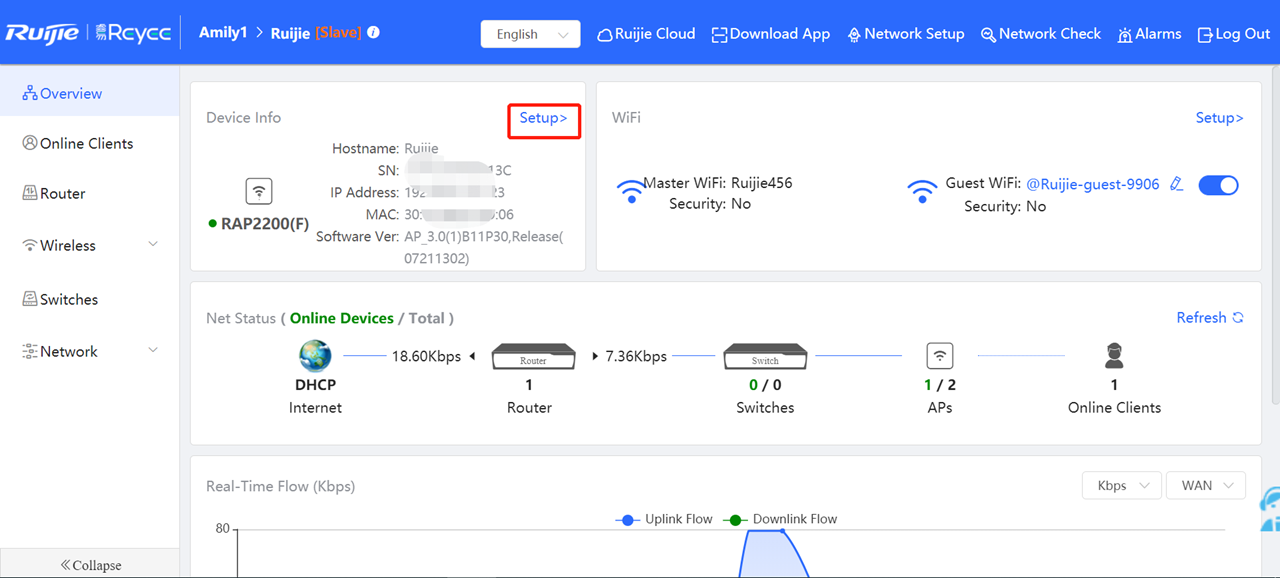Open @Ruijie-guest-9906 WiFi link
The width and height of the screenshot is (1280, 578).
coord(1092,184)
